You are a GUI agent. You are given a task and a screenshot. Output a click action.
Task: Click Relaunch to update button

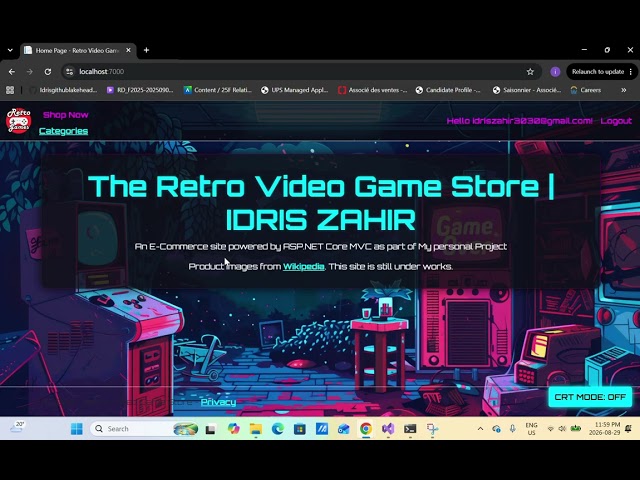pyautogui.click(x=598, y=72)
